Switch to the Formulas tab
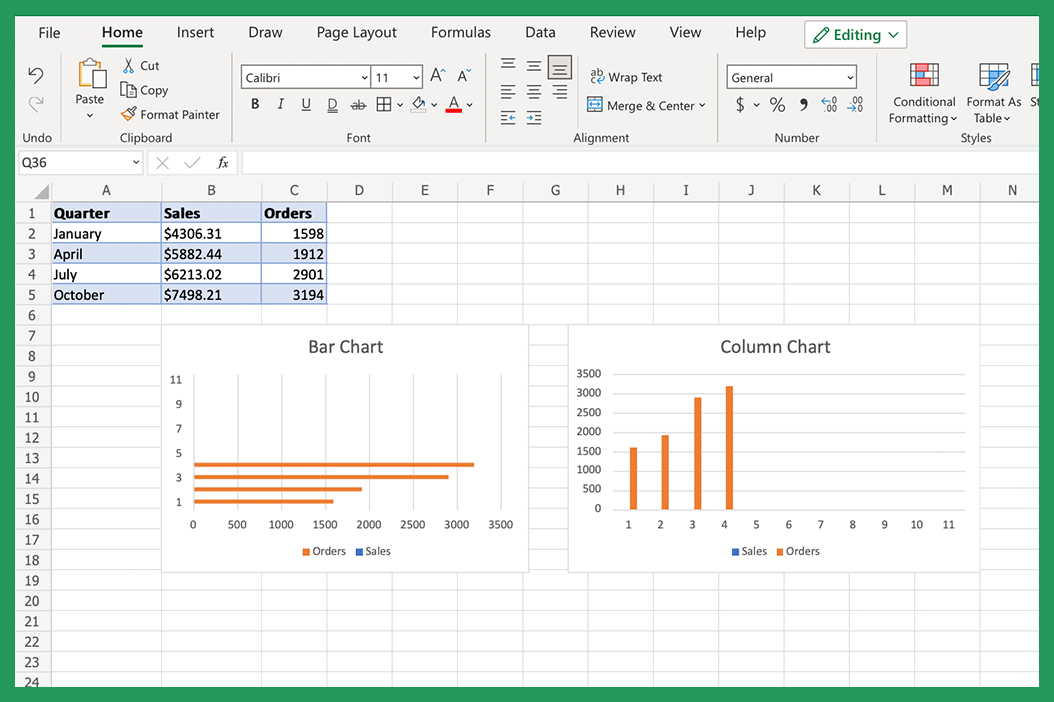1054x702 pixels. coord(460,32)
